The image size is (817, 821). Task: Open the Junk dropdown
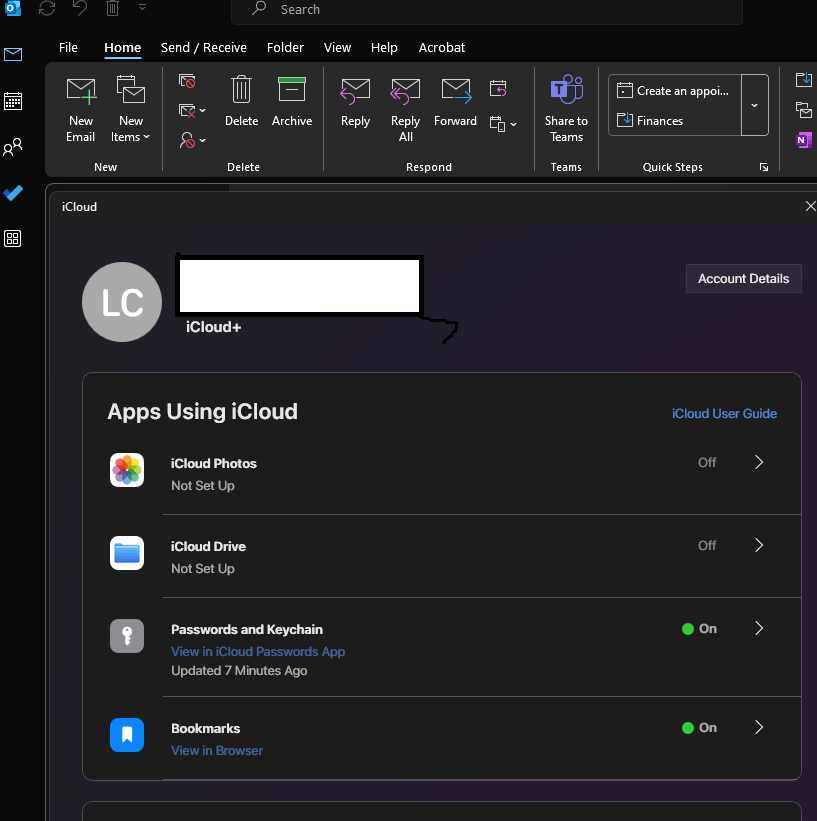pyautogui.click(x=192, y=140)
